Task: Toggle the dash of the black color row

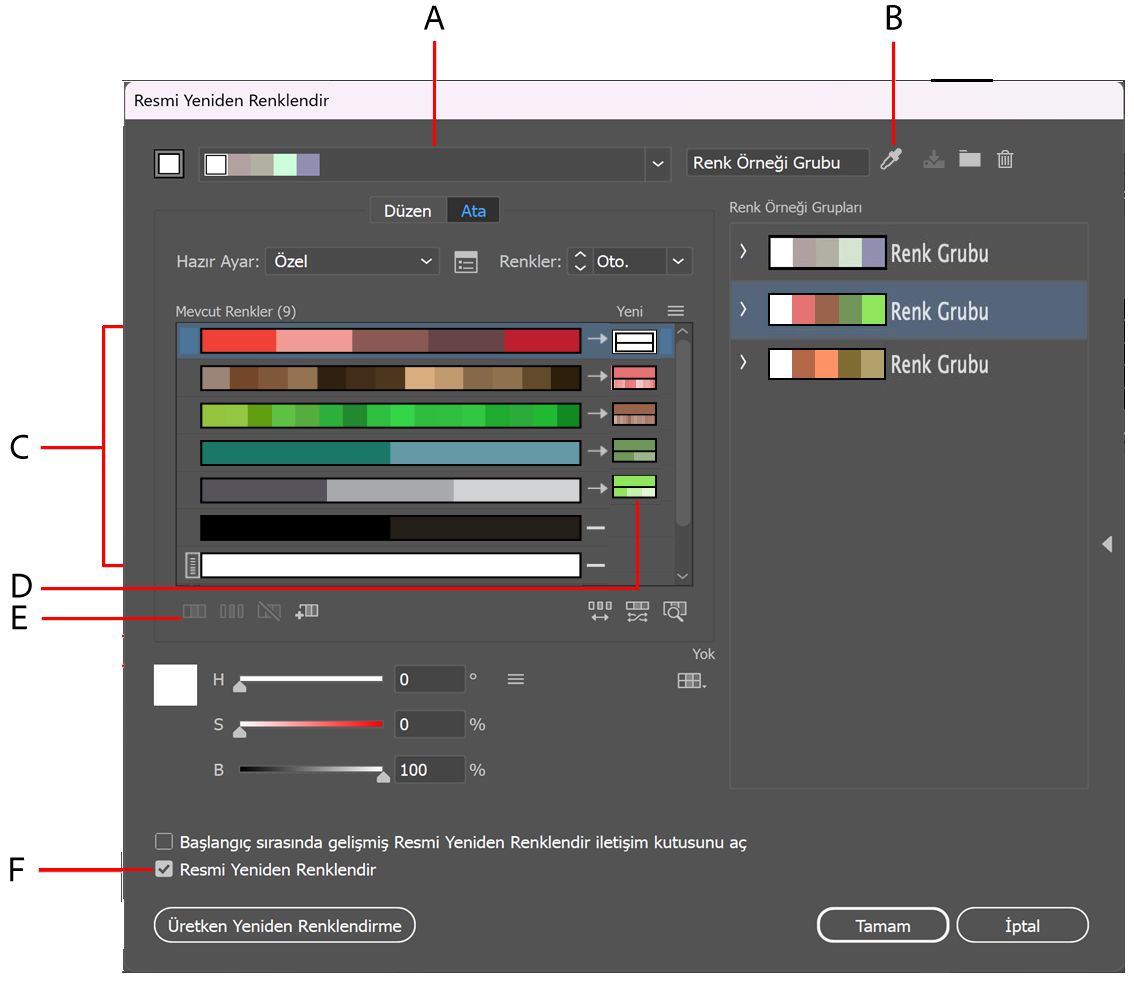Action: pyautogui.click(x=595, y=528)
